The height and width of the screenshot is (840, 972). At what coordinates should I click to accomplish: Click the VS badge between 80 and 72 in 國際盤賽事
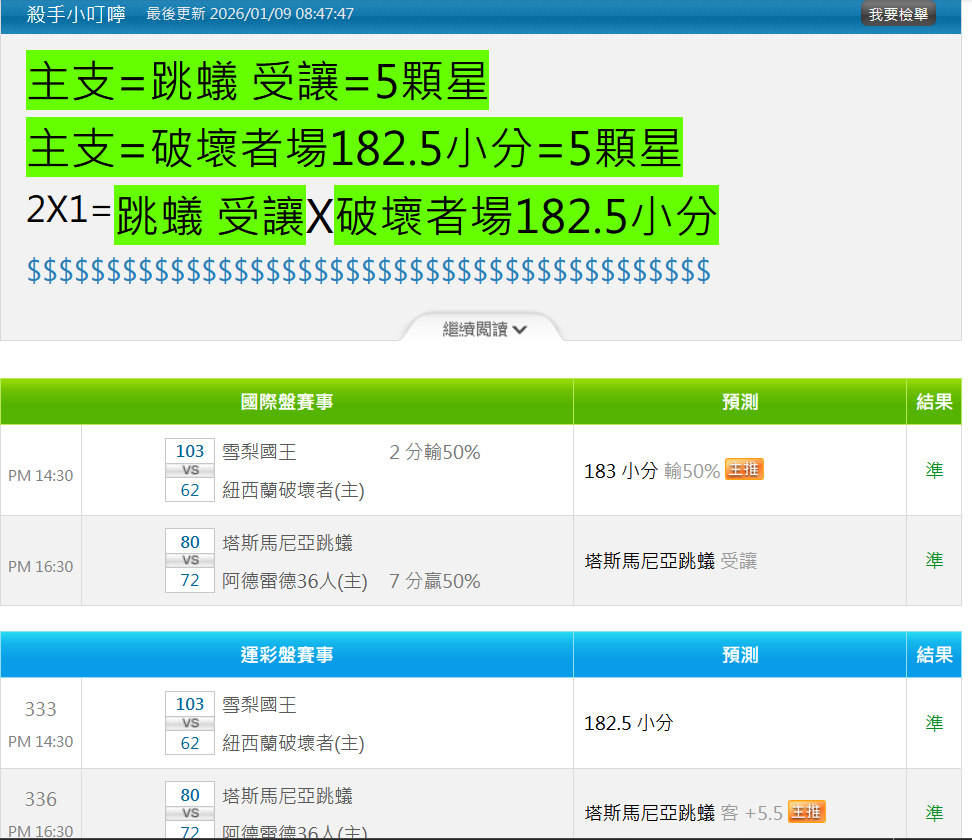[x=190, y=561]
